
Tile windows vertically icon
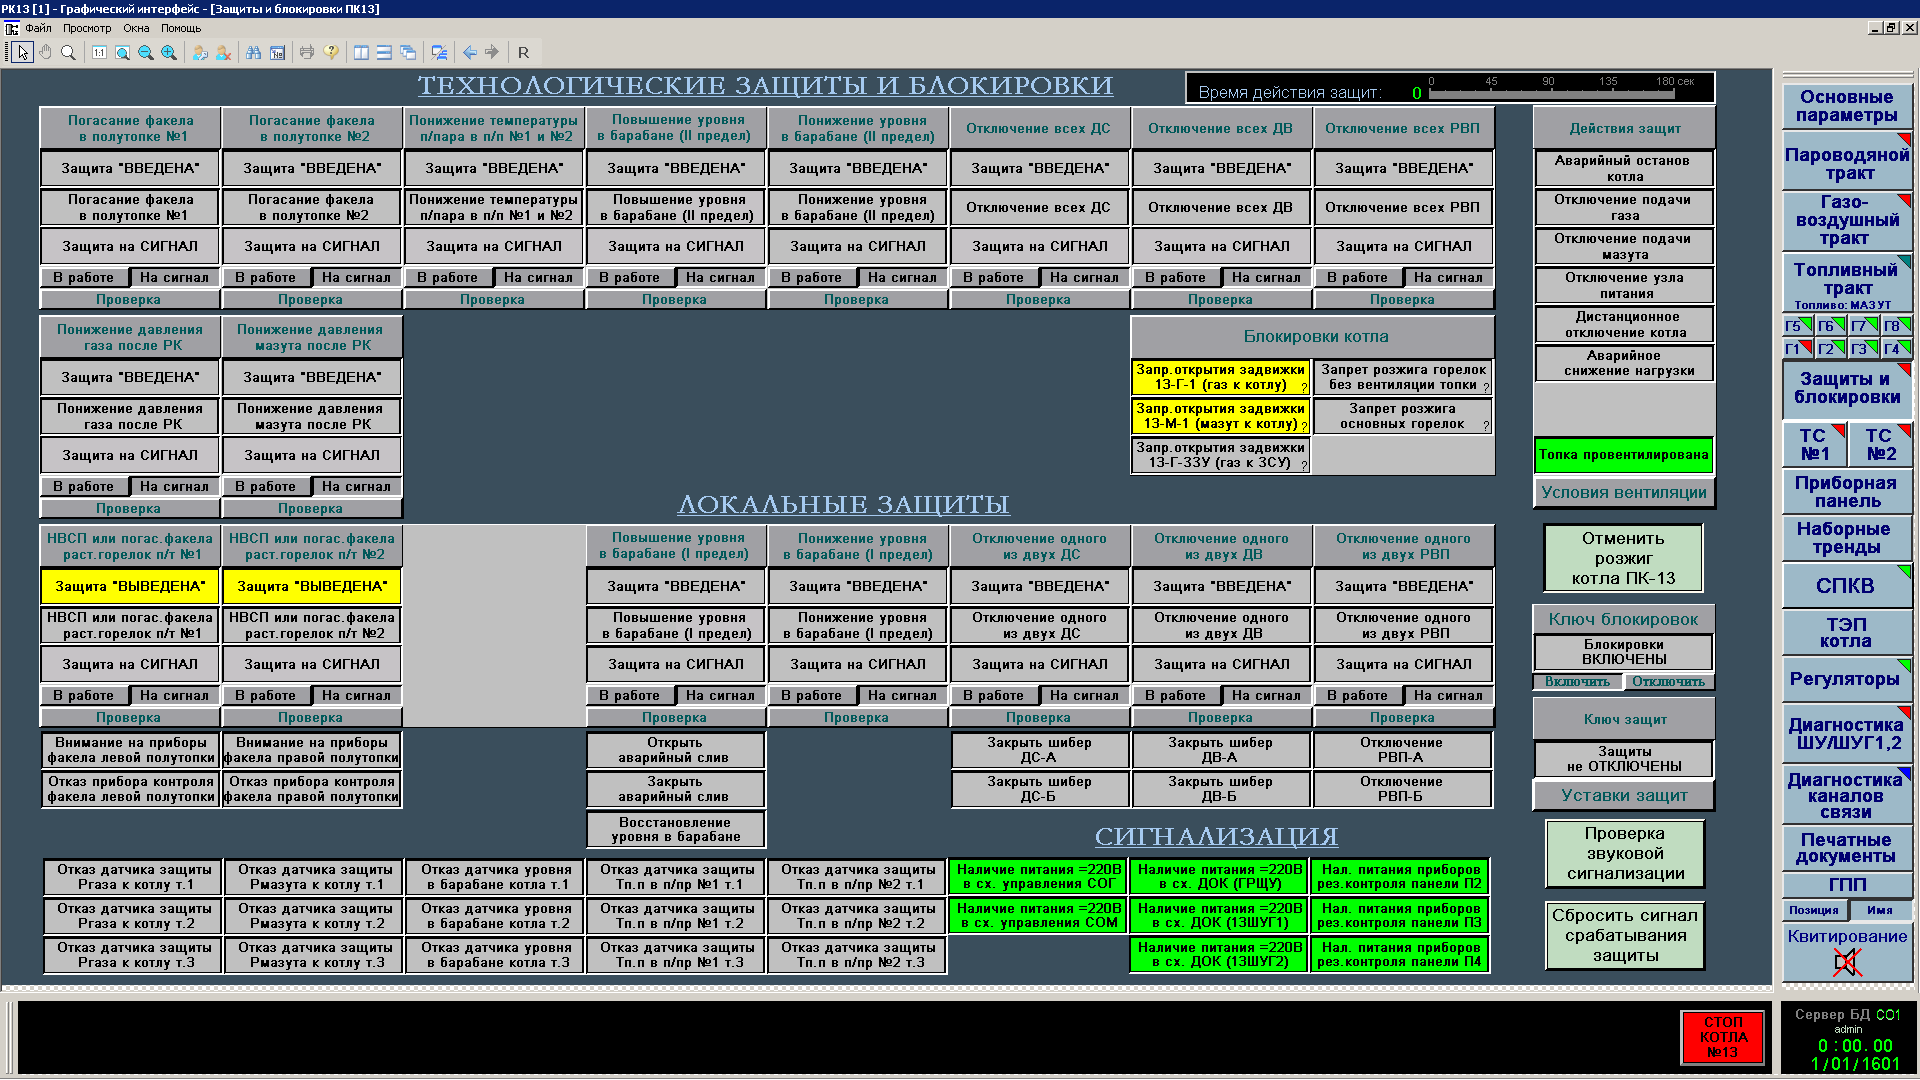[x=361, y=52]
